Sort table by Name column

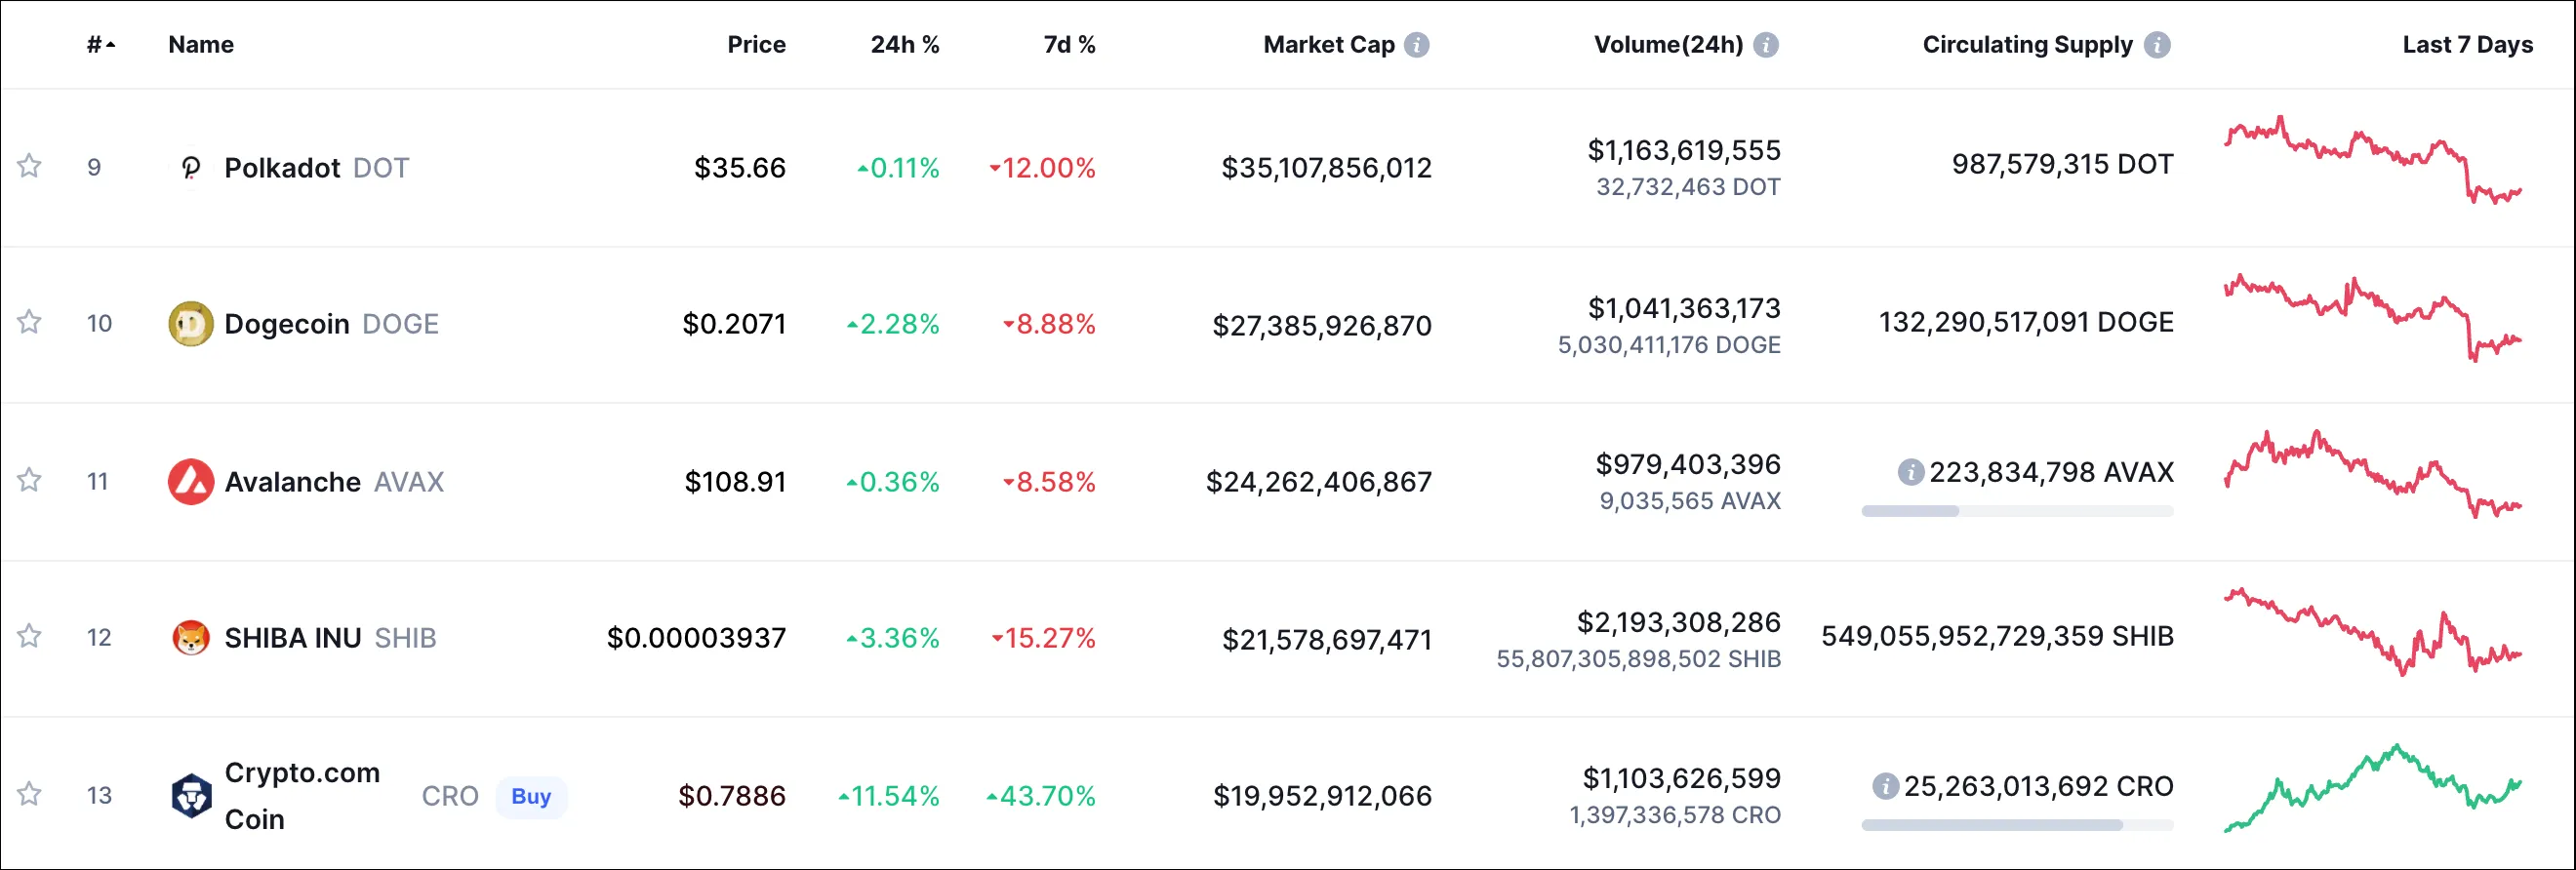click(x=201, y=45)
